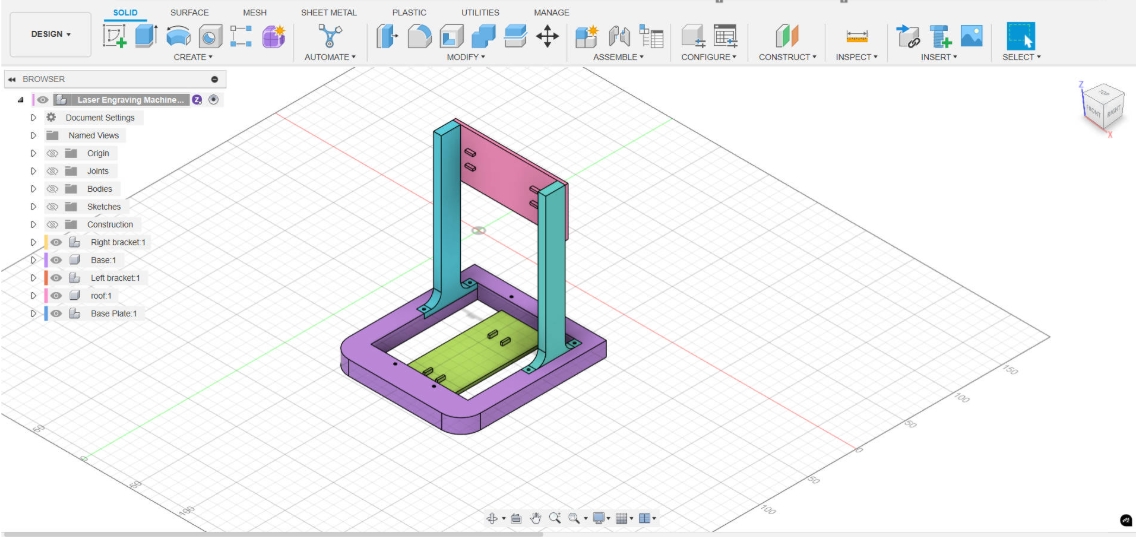Start a new sketch with Create Sketch
Image resolution: width=1136 pixels, height=537 pixels.
click(114, 36)
